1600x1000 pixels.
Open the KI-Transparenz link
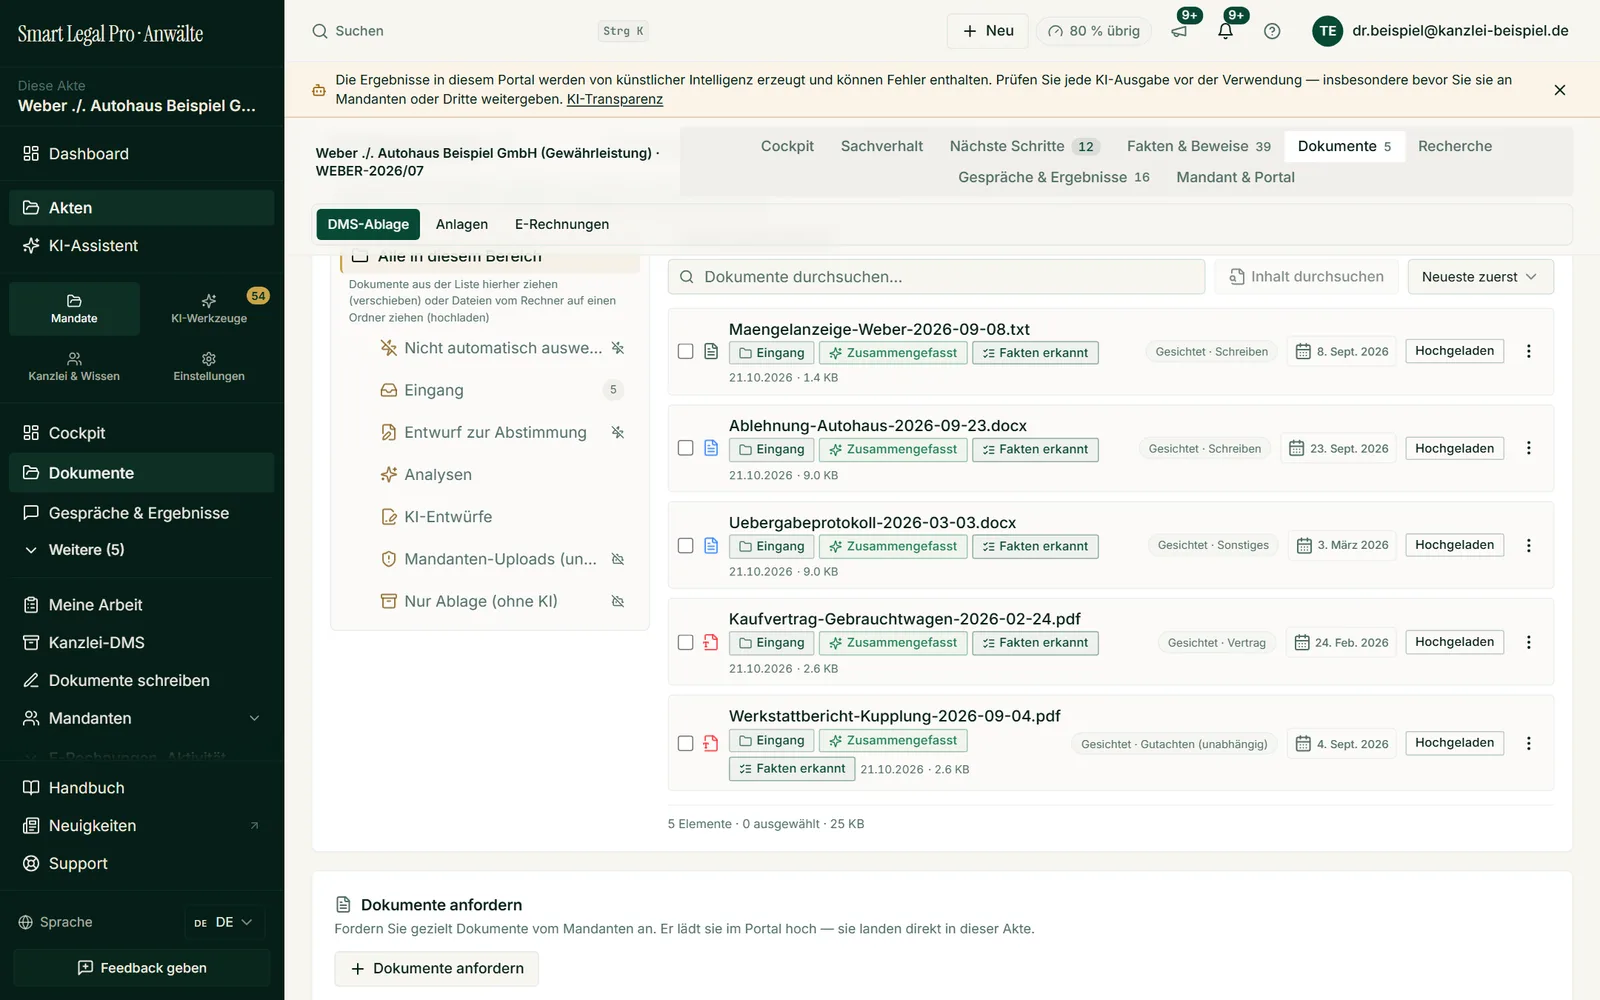tap(615, 99)
